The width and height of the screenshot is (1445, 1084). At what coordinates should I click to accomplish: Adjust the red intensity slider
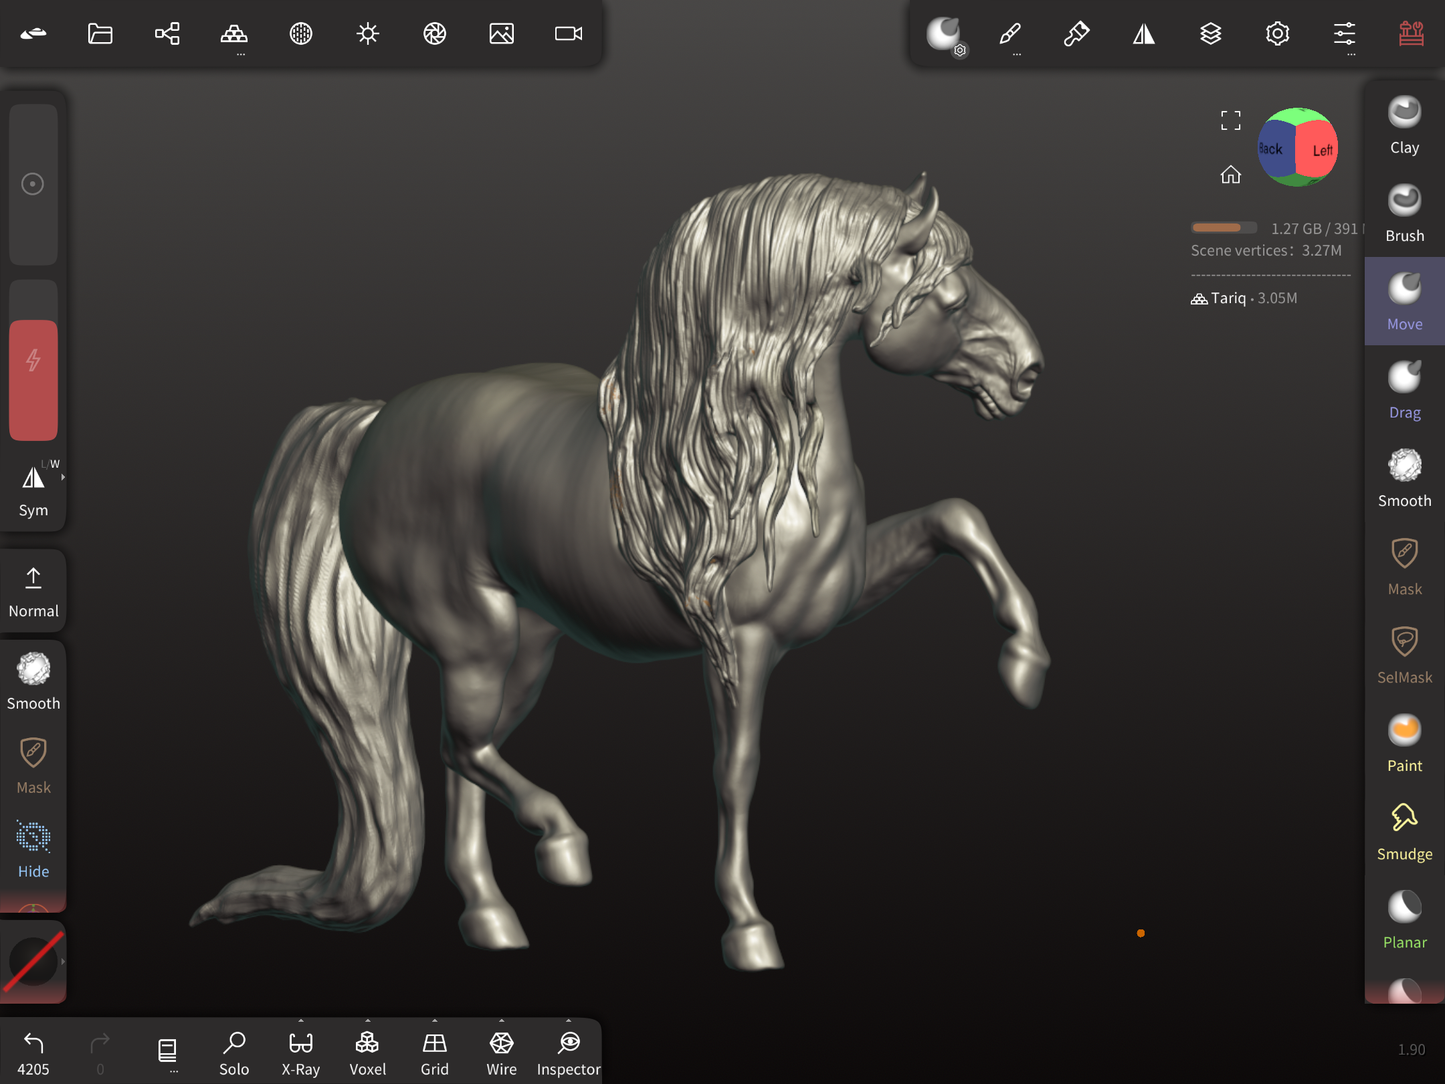click(x=33, y=379)
